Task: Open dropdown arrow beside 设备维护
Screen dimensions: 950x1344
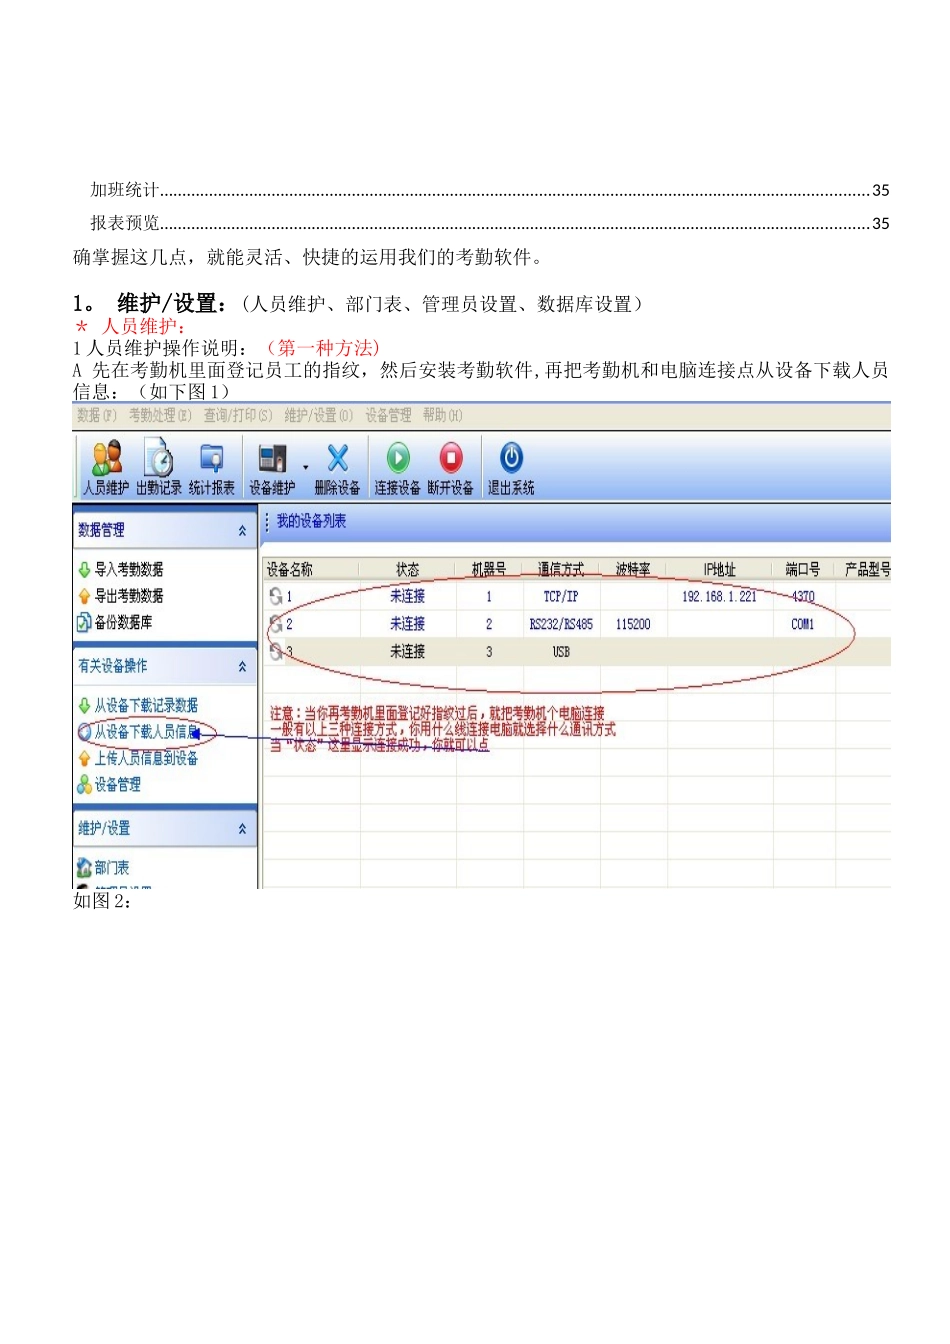Action: point(305,467)
